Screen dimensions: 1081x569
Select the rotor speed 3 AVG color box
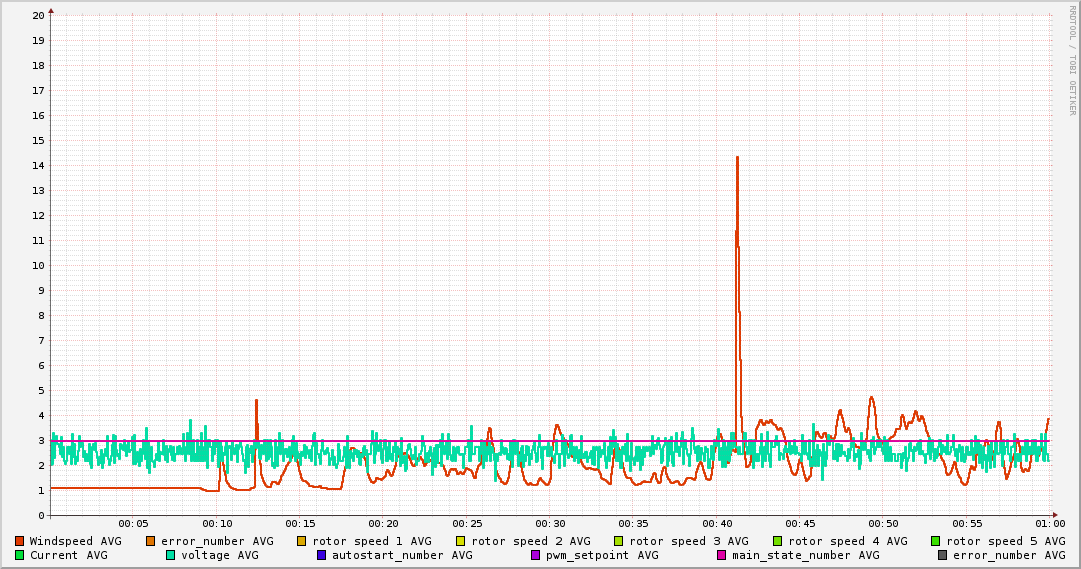pos(619,541)
